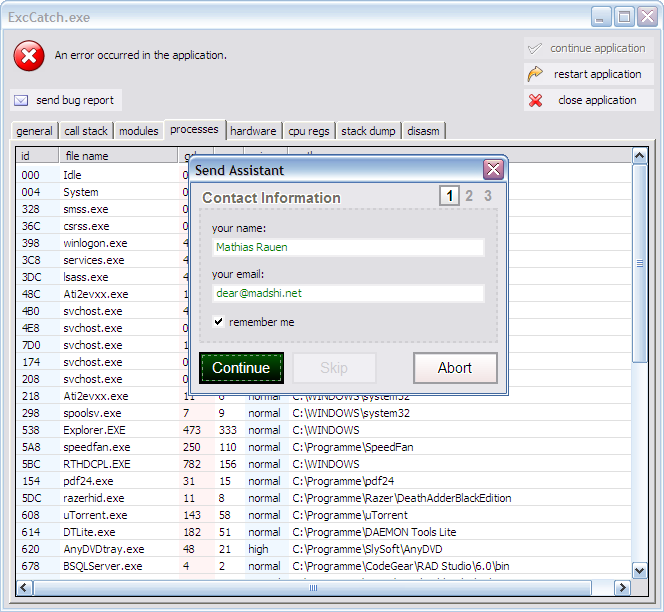Click the restart application arrow icon
The height and width of the screenshot is (612, 664).
point(536,74)
